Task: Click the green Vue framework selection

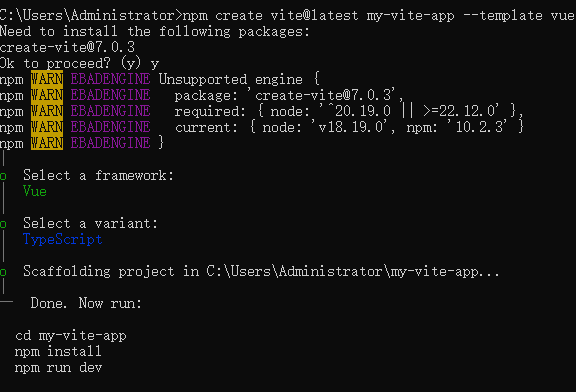Action: [x=35, y=191]
